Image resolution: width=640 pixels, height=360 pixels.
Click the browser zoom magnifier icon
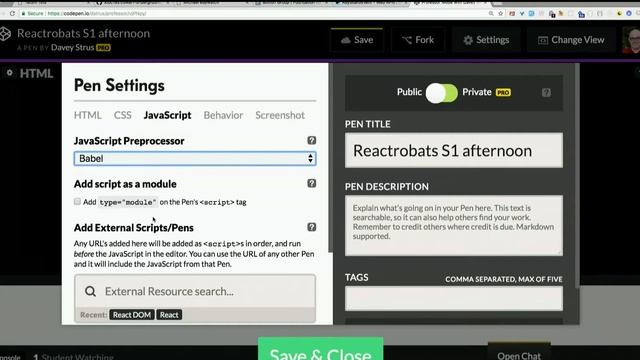click(491, 13)
